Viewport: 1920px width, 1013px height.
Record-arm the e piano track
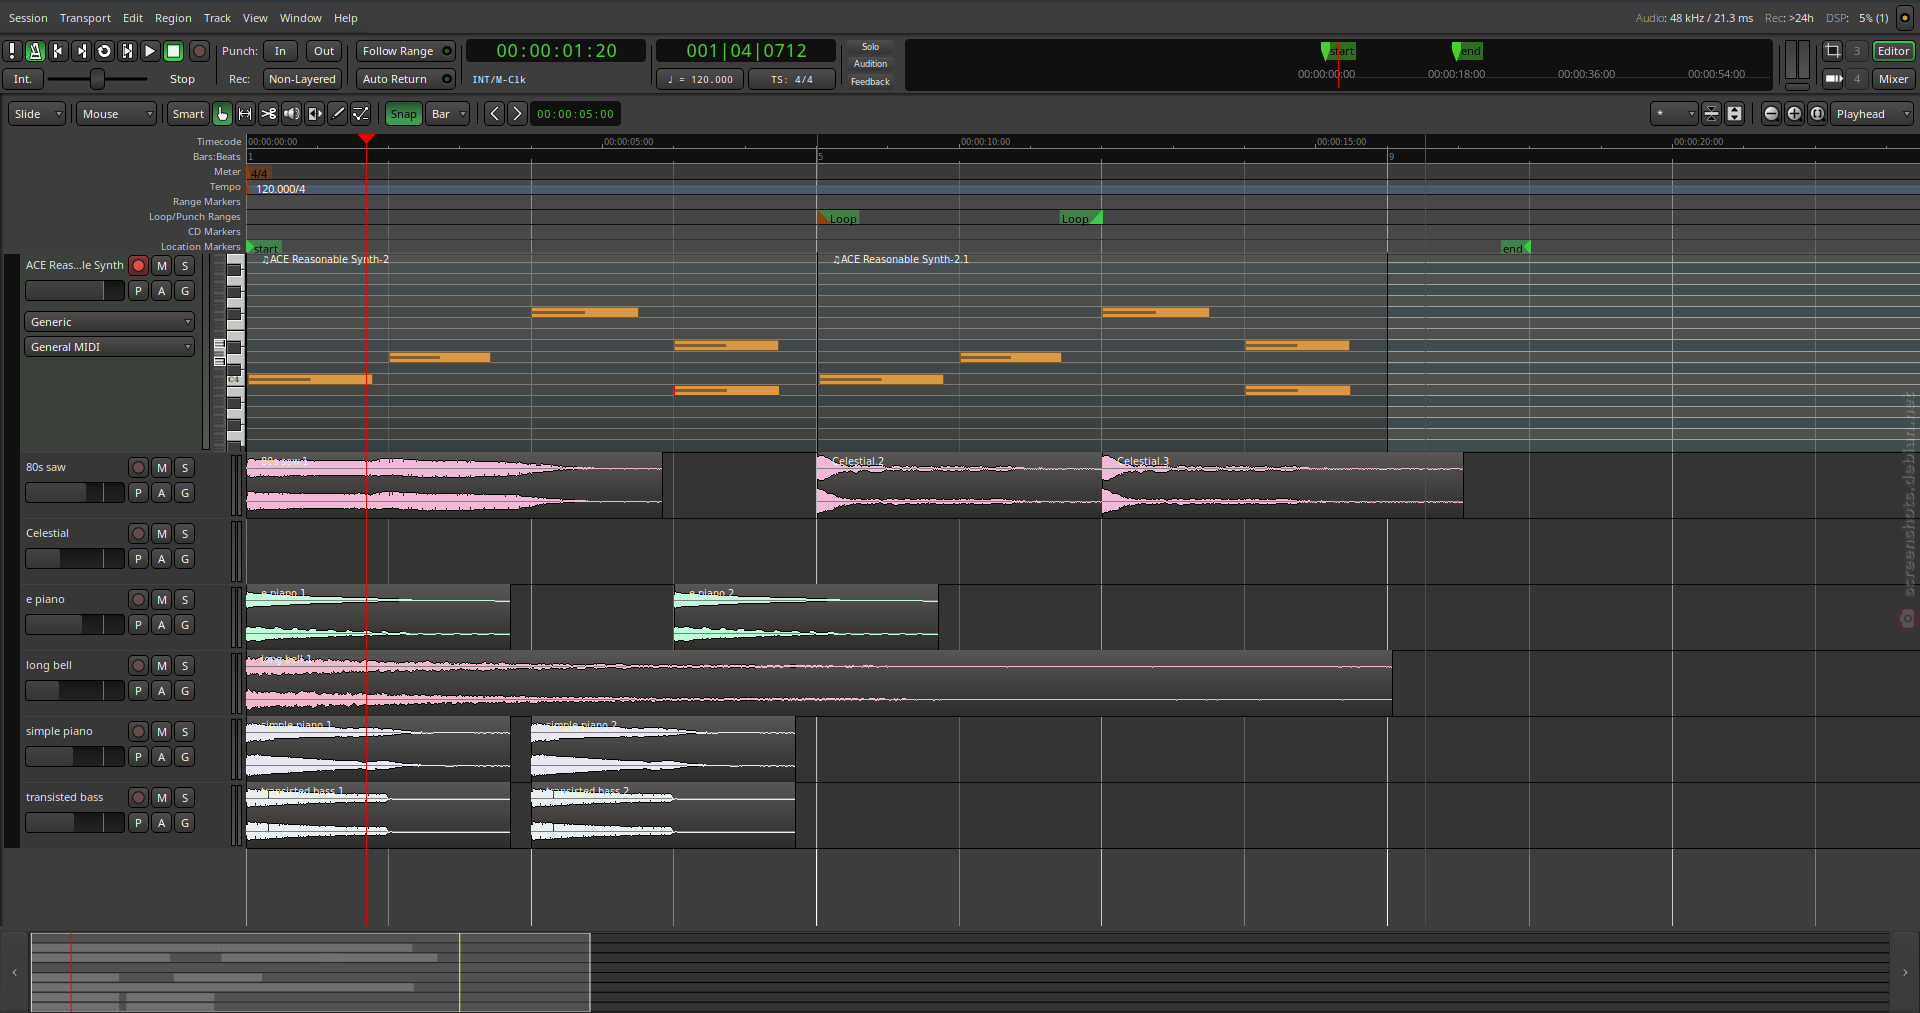tap(139, 600)
